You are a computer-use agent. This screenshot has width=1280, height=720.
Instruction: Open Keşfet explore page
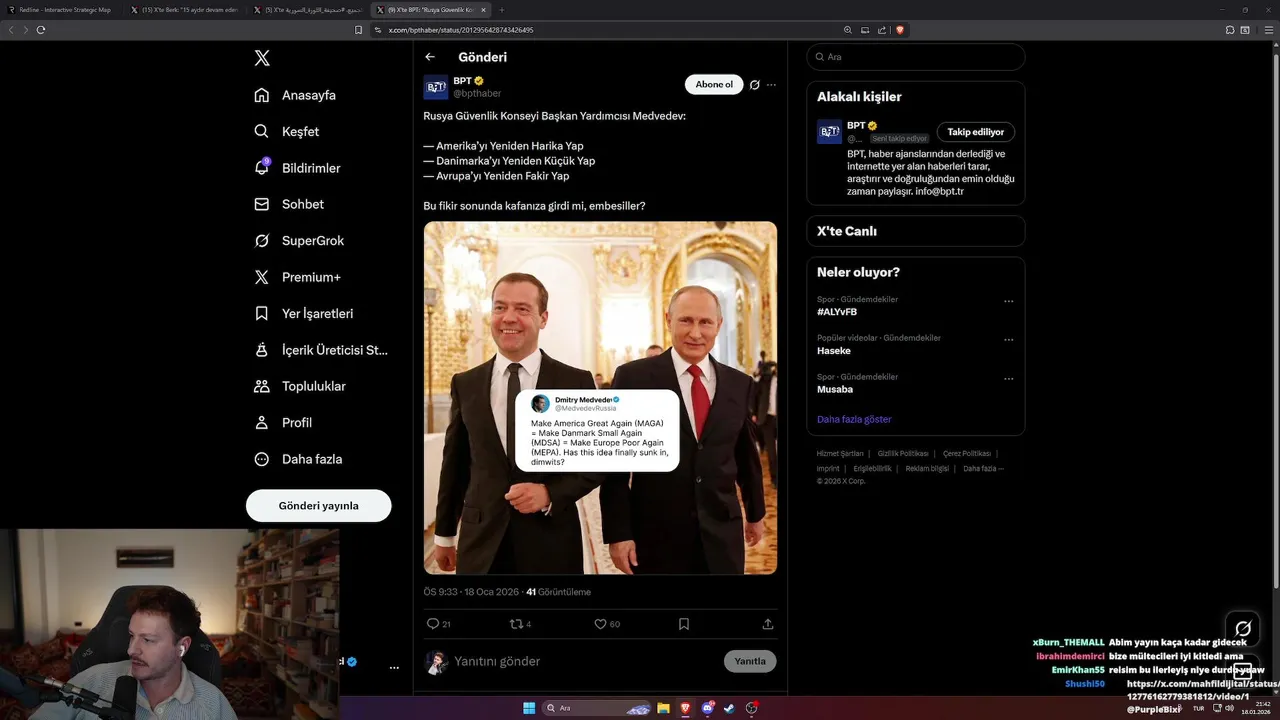287,131
